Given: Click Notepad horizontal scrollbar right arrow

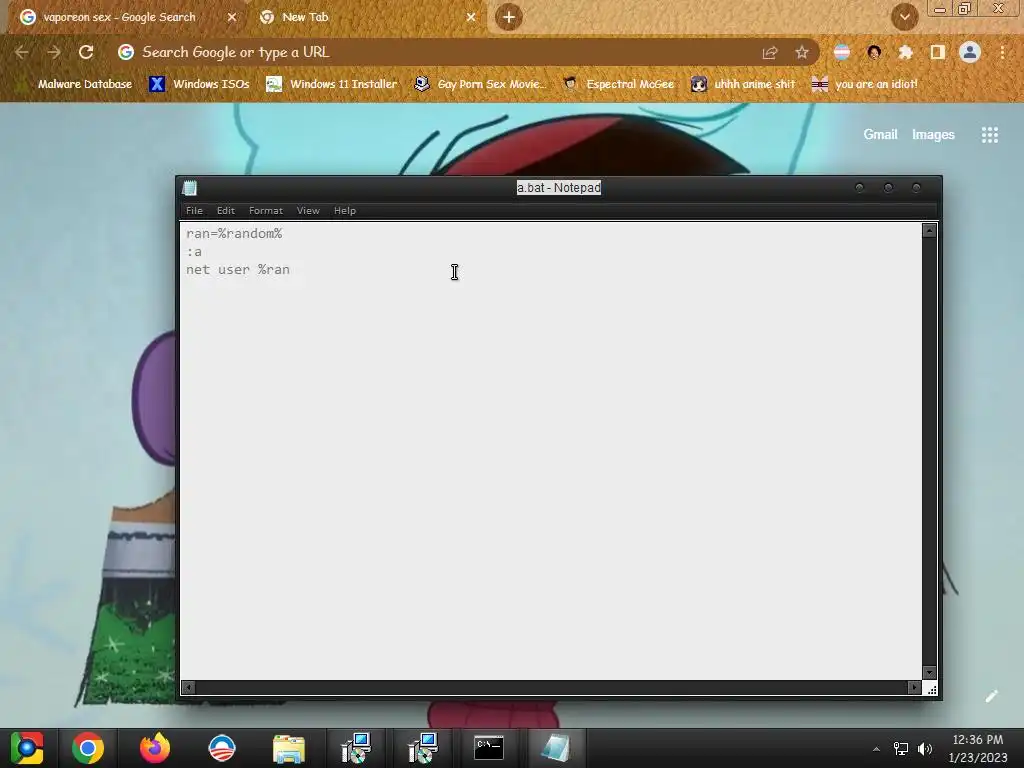Looking at the screenshot, I should (914, 687).
